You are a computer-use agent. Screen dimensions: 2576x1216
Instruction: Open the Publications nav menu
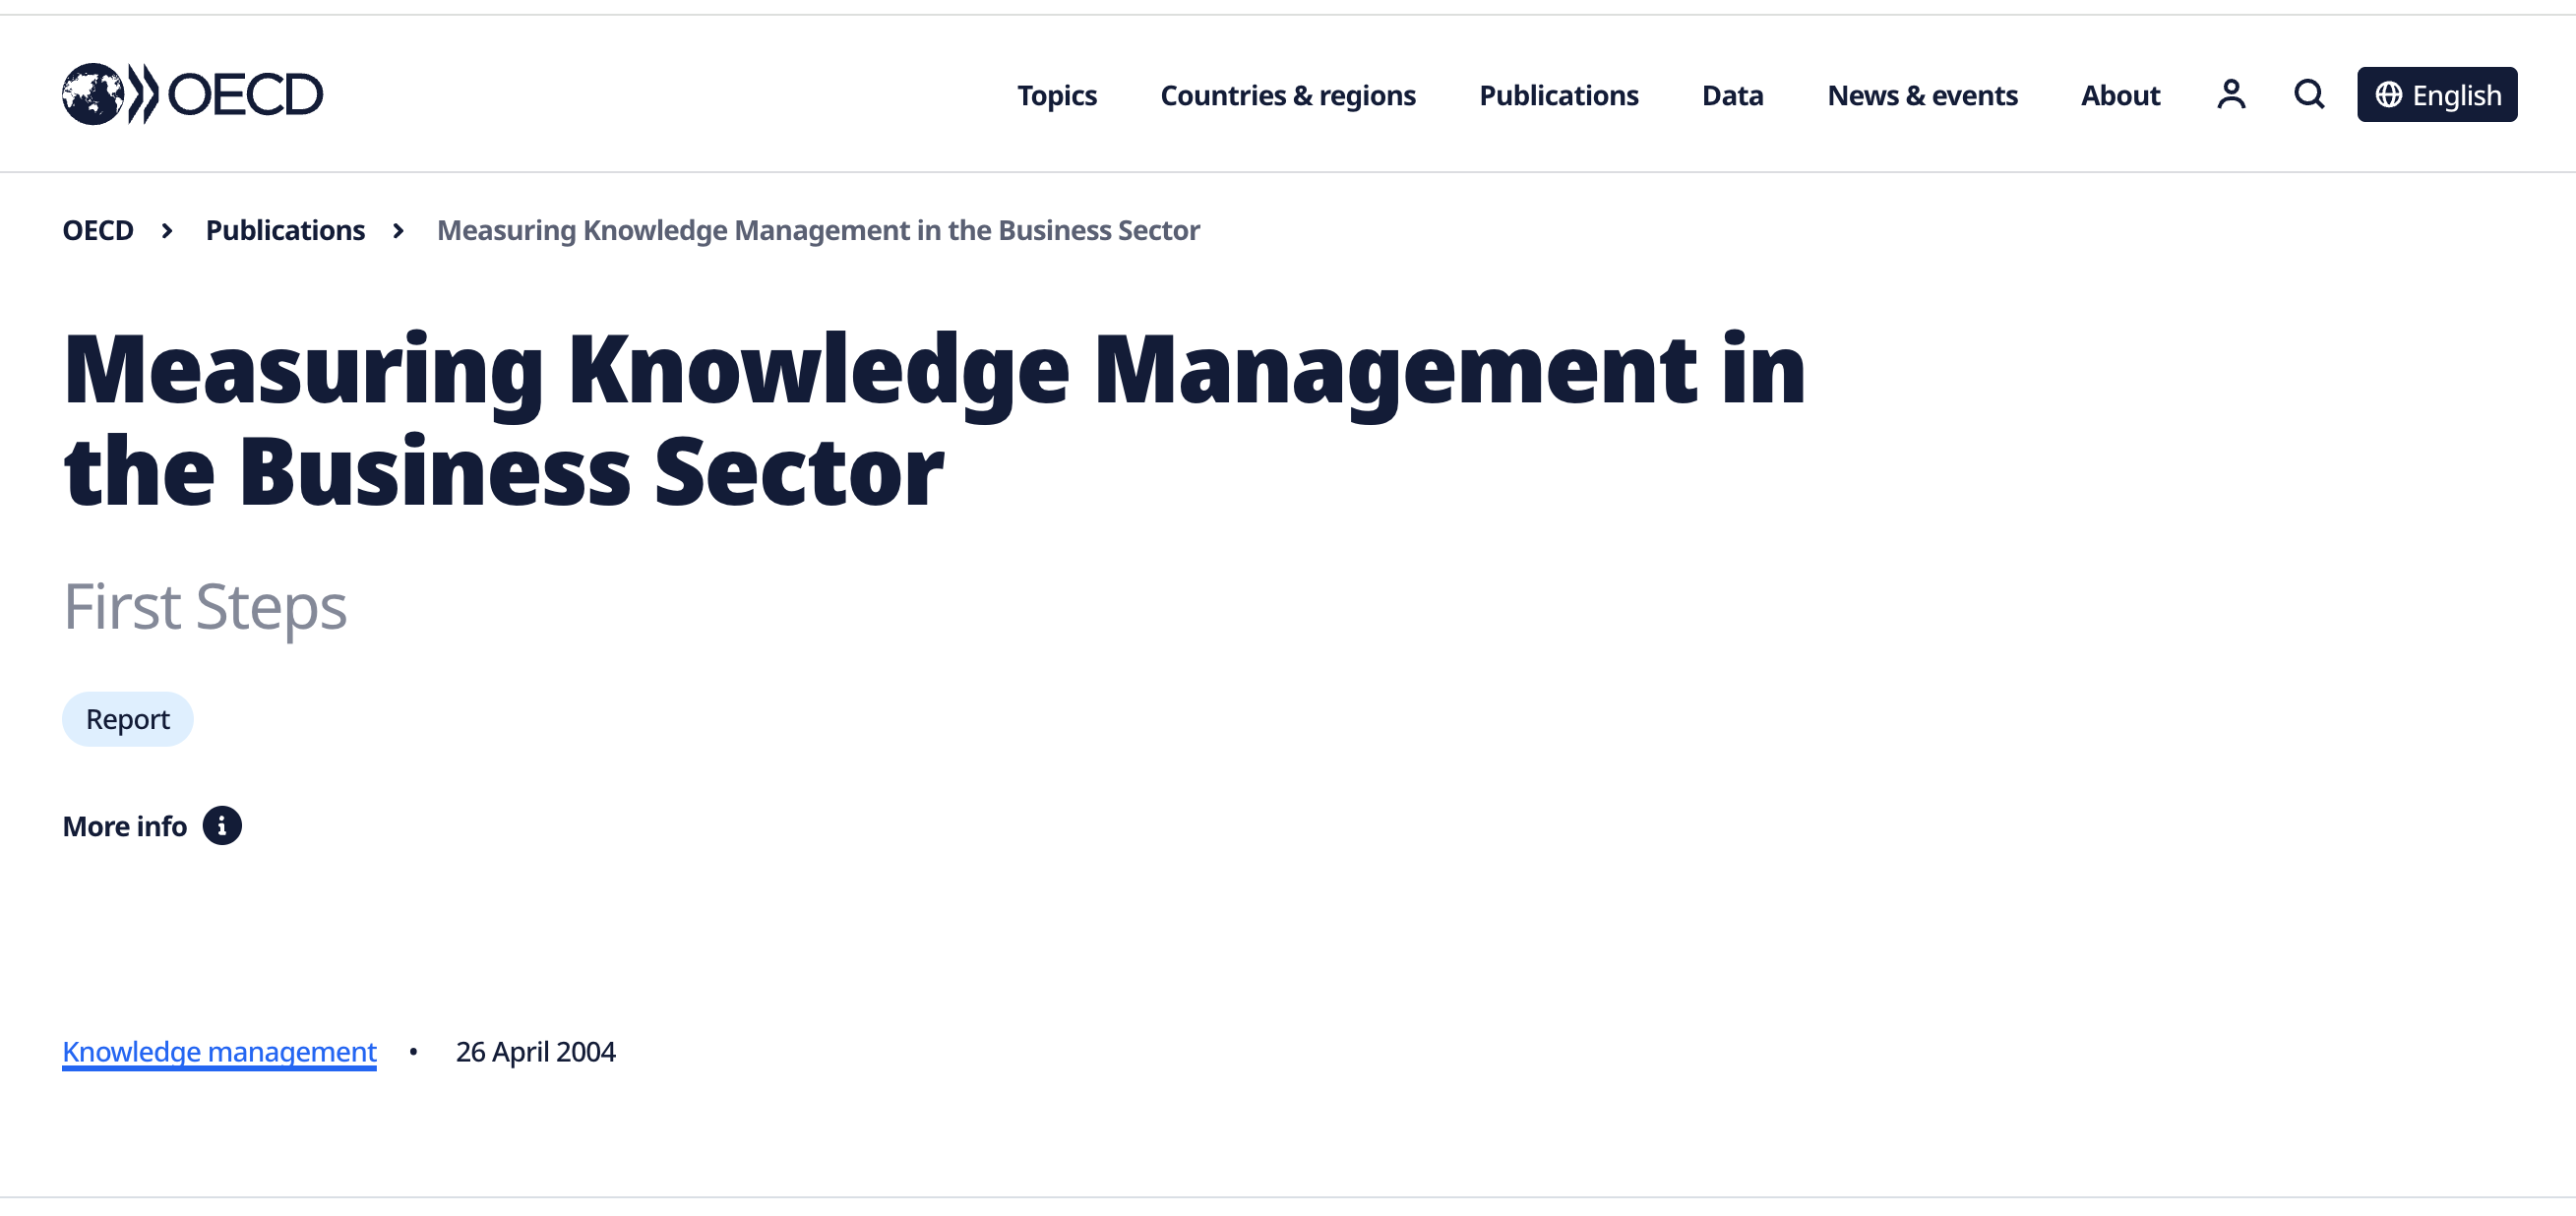click(x=1559, y=95)
